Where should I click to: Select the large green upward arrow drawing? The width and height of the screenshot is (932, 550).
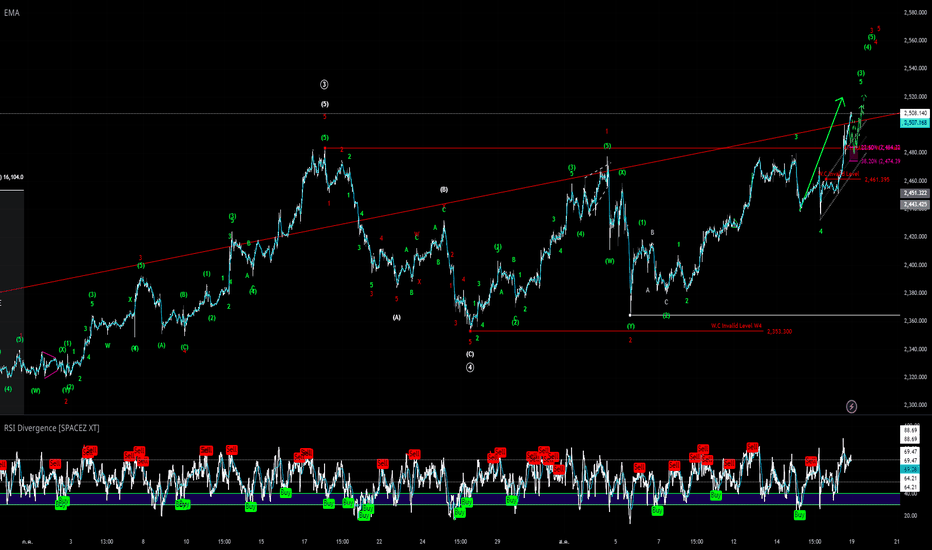823,151
